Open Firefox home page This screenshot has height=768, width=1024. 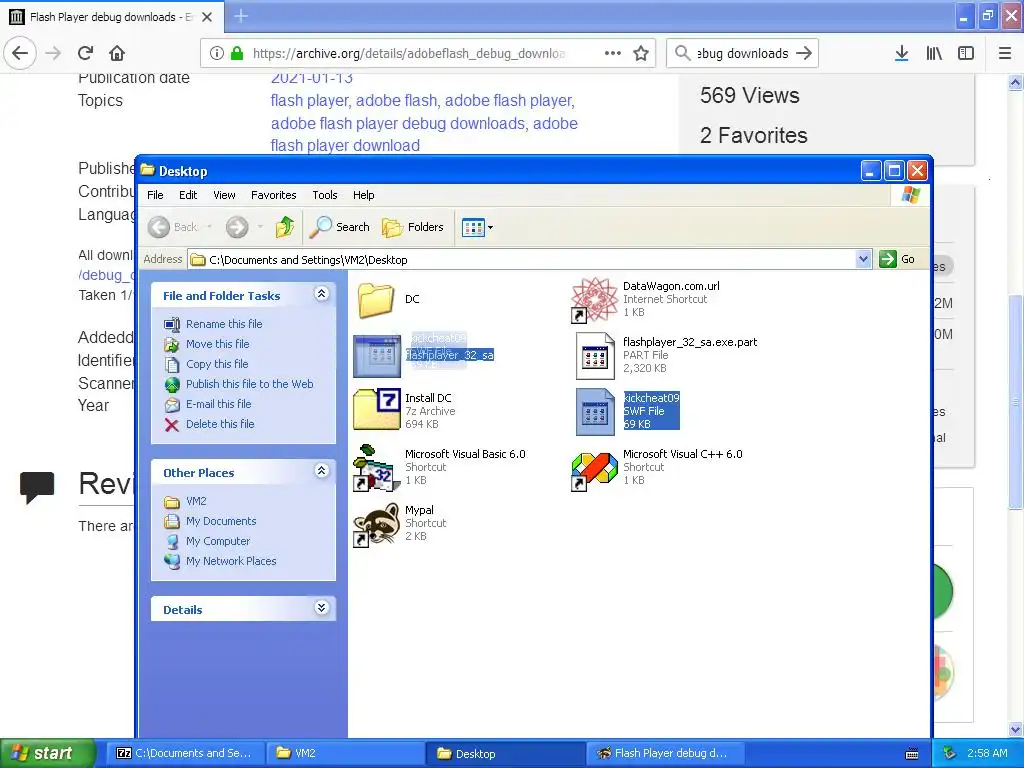point(117,53)
